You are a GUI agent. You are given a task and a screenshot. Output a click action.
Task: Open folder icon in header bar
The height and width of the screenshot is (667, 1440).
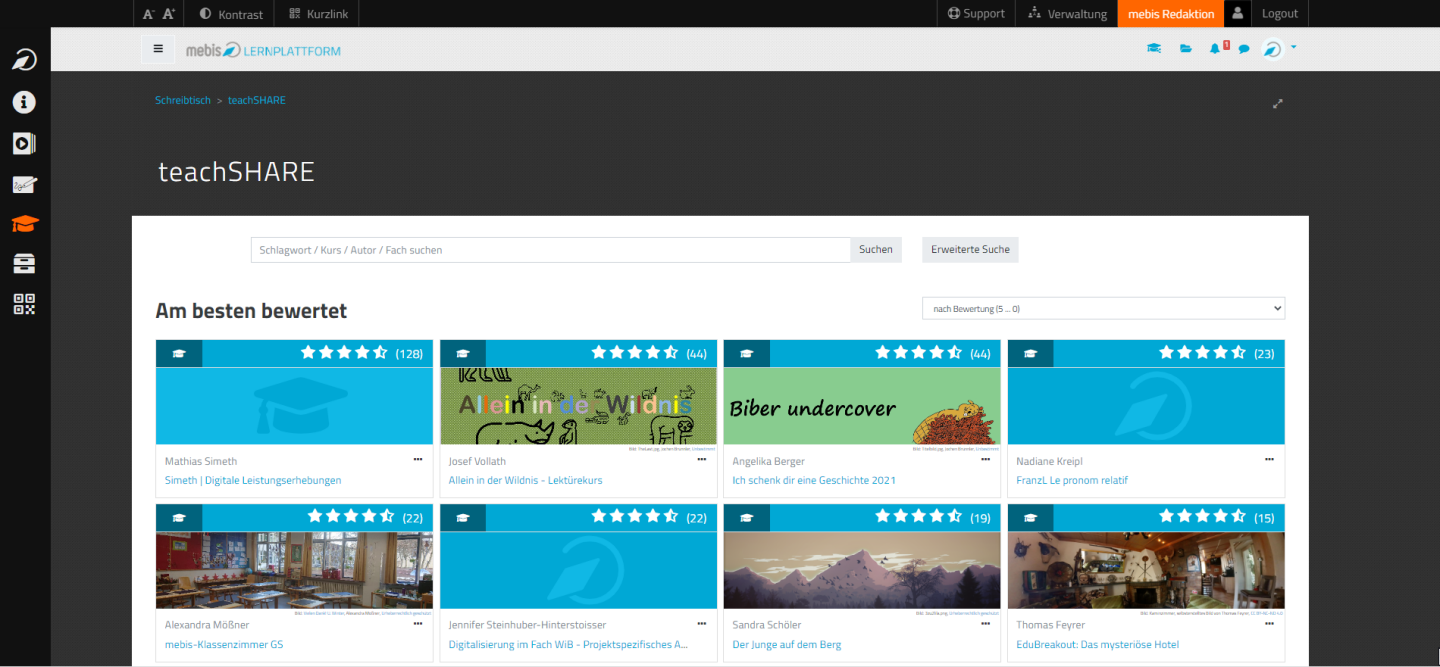click(1185, 48)
